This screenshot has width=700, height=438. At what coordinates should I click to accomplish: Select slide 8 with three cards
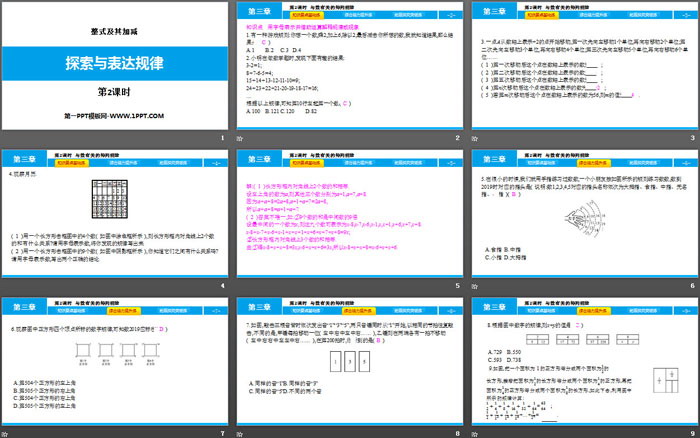click(x=350, y=361)
